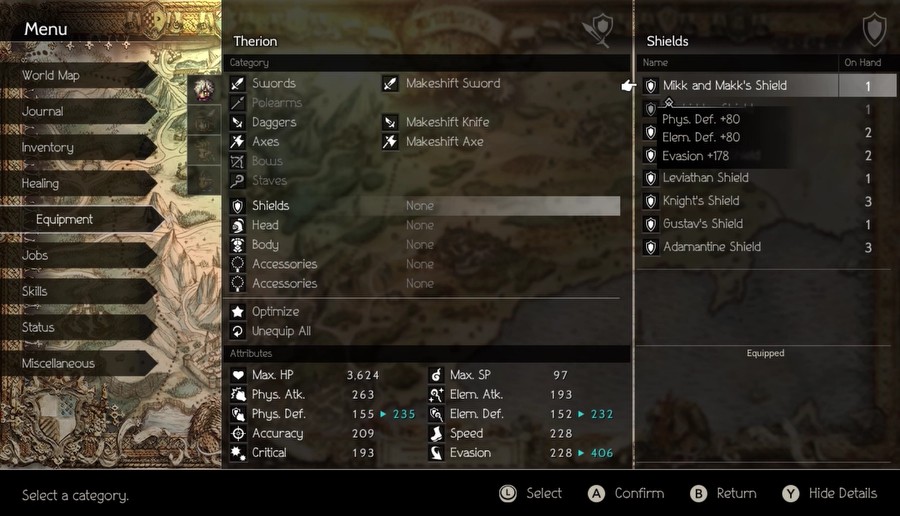Select the Swords category icon
Screen dimensions: 900x516
click(238, 84)
